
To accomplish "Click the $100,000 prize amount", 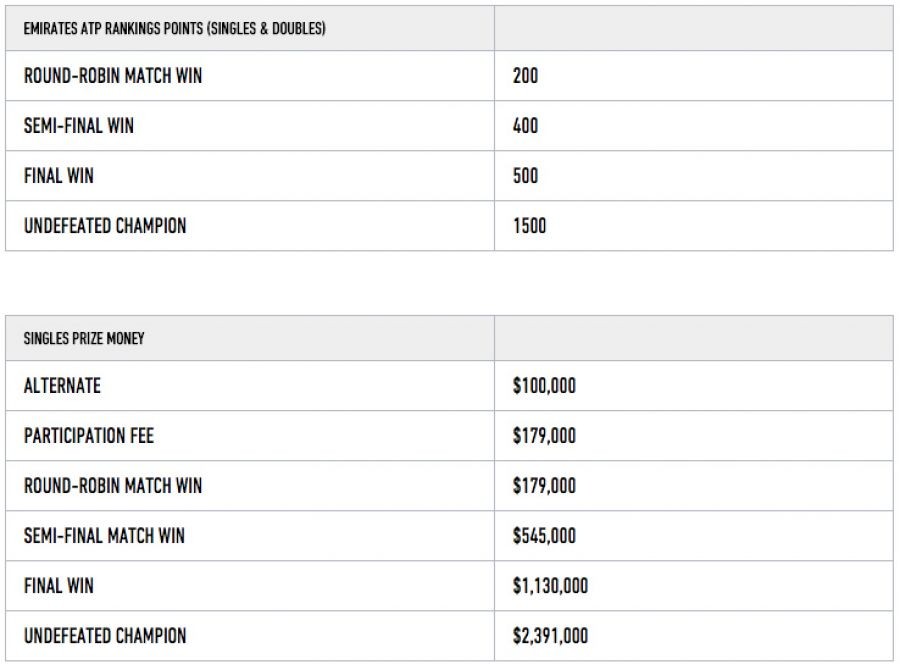I will click(x=544, y=386).
